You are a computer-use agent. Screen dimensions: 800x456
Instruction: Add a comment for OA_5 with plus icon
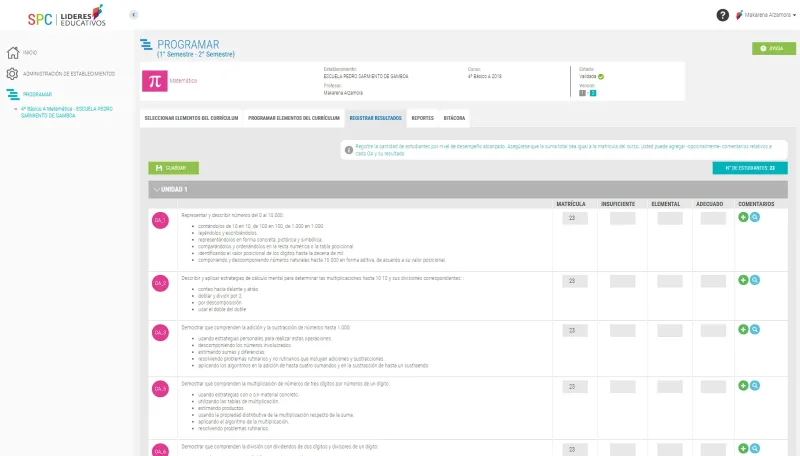coord(743,386)
